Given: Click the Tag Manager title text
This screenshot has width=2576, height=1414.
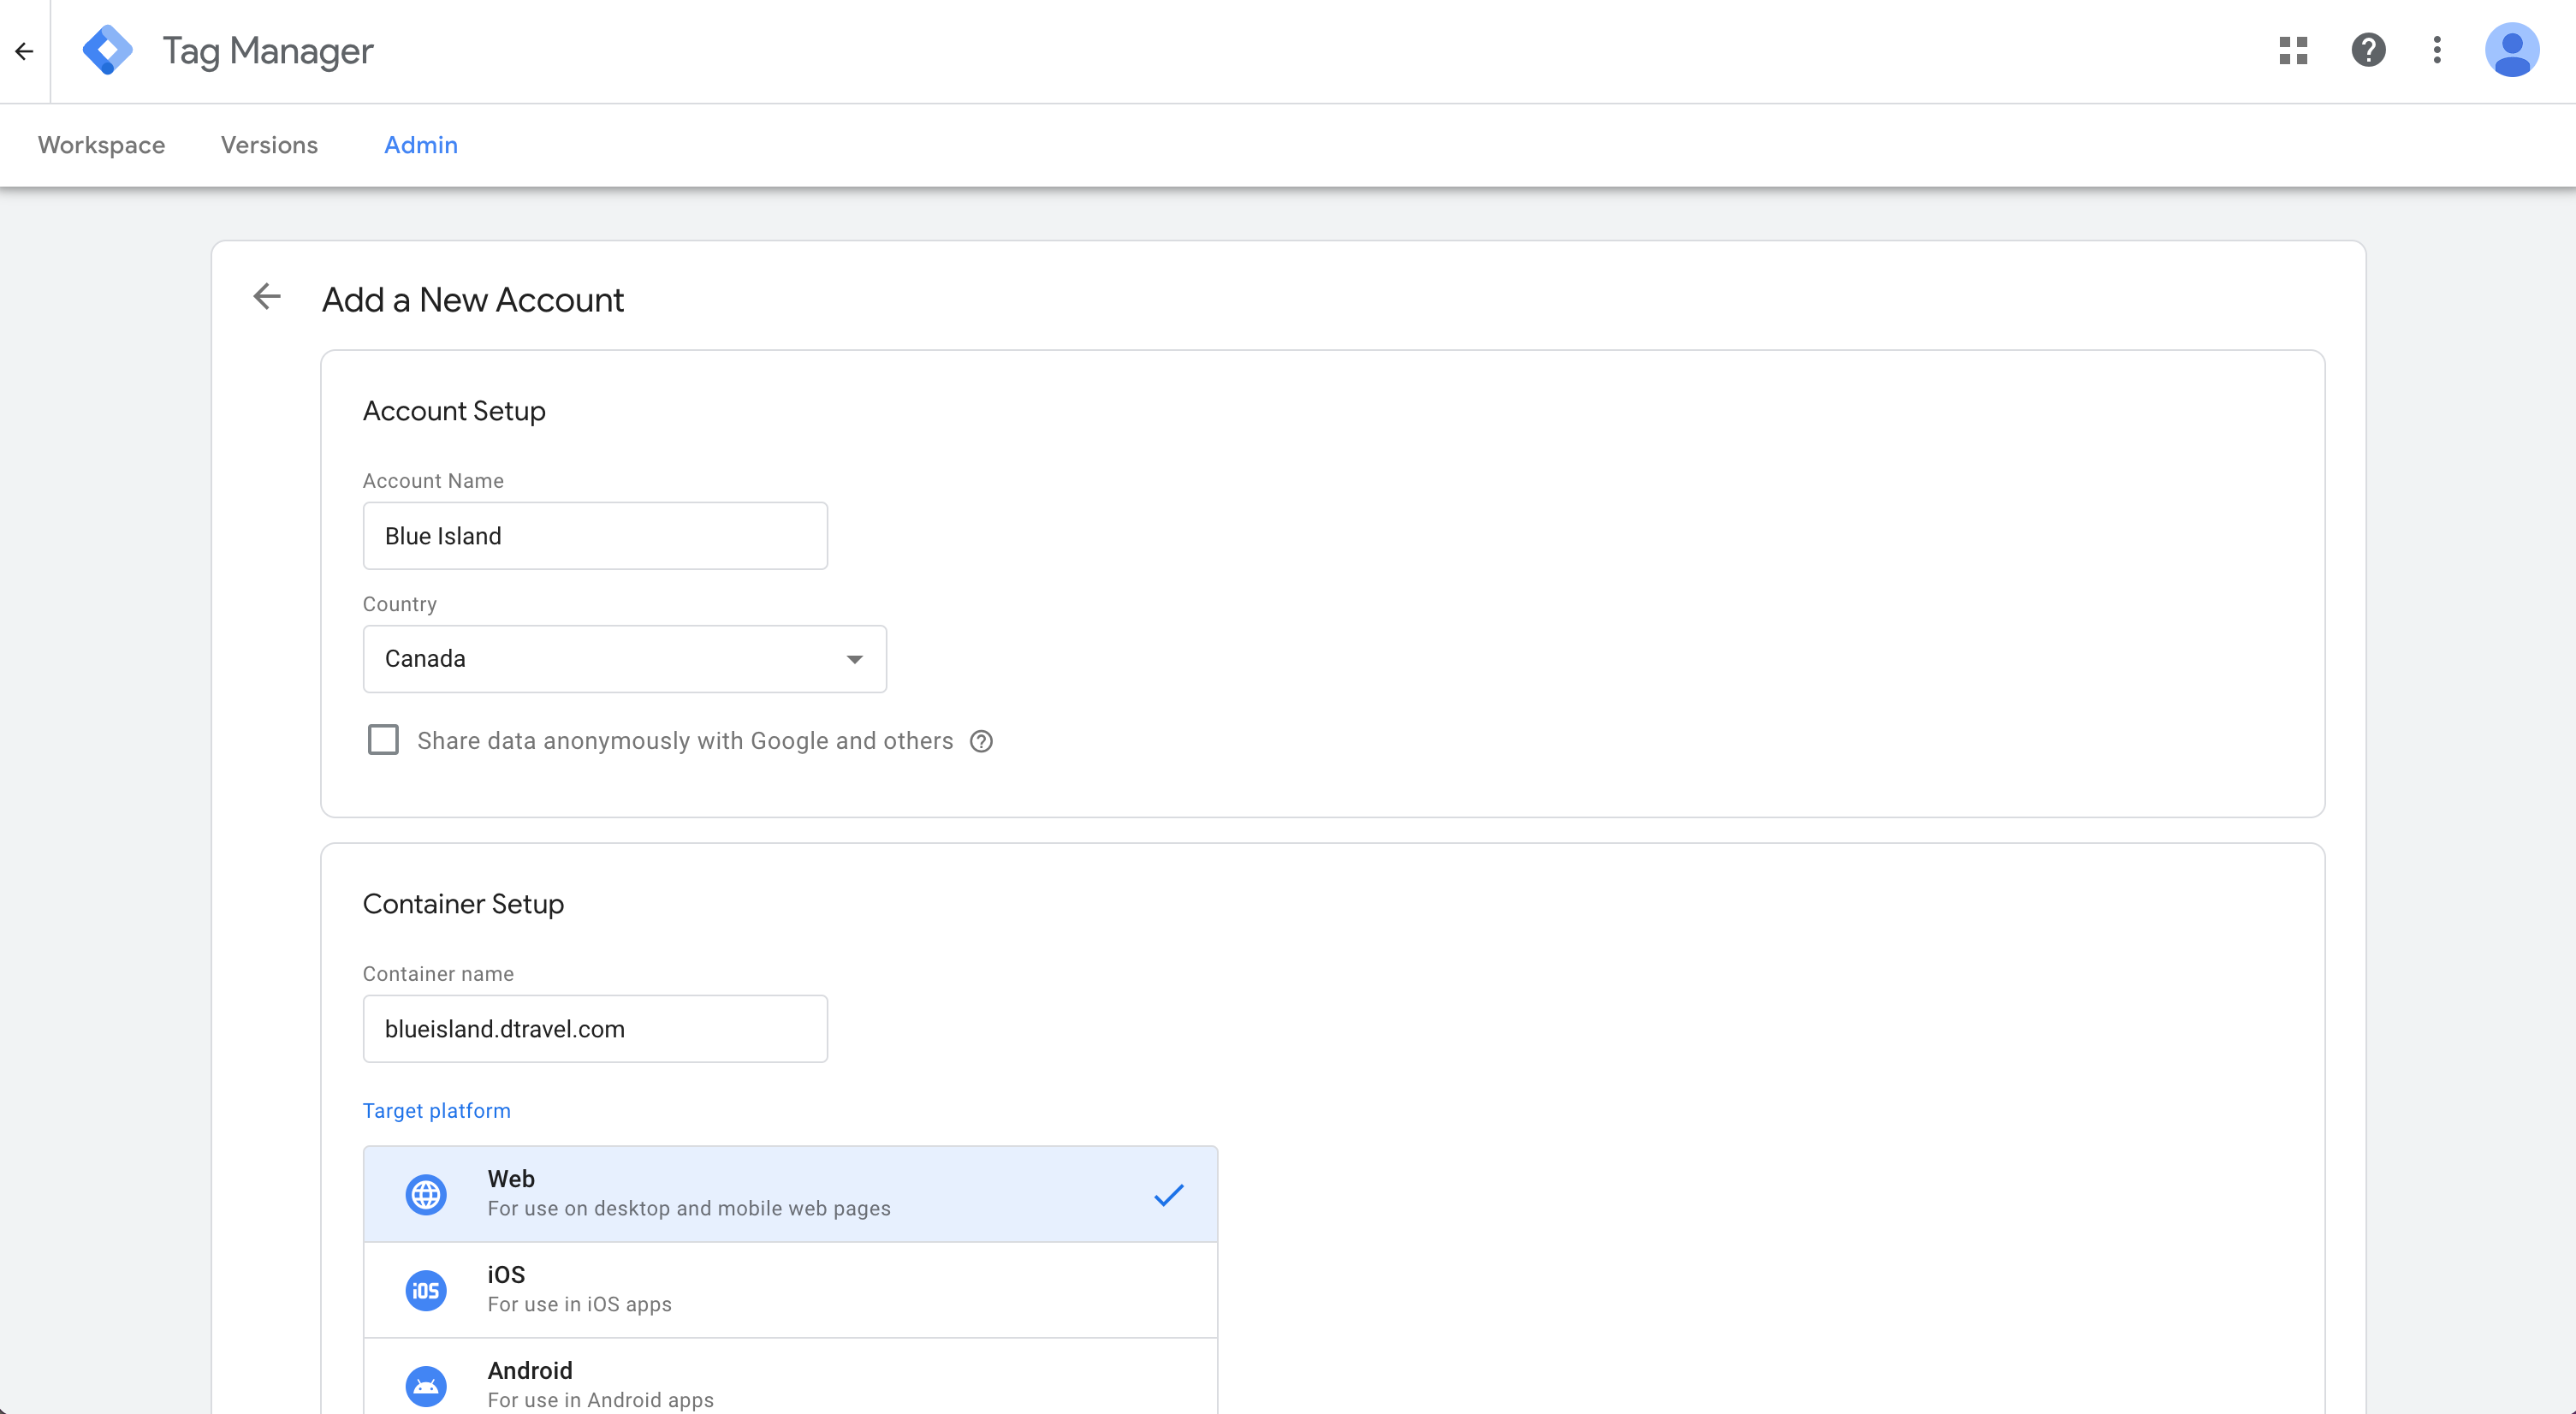Looking at the screenshot, I should [x=268, y=51].
